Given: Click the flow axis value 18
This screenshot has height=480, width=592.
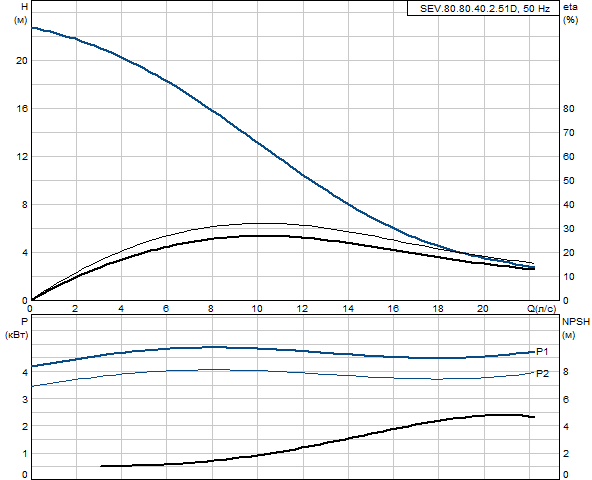Looking at the screenshot, I should tap(438, 309).
